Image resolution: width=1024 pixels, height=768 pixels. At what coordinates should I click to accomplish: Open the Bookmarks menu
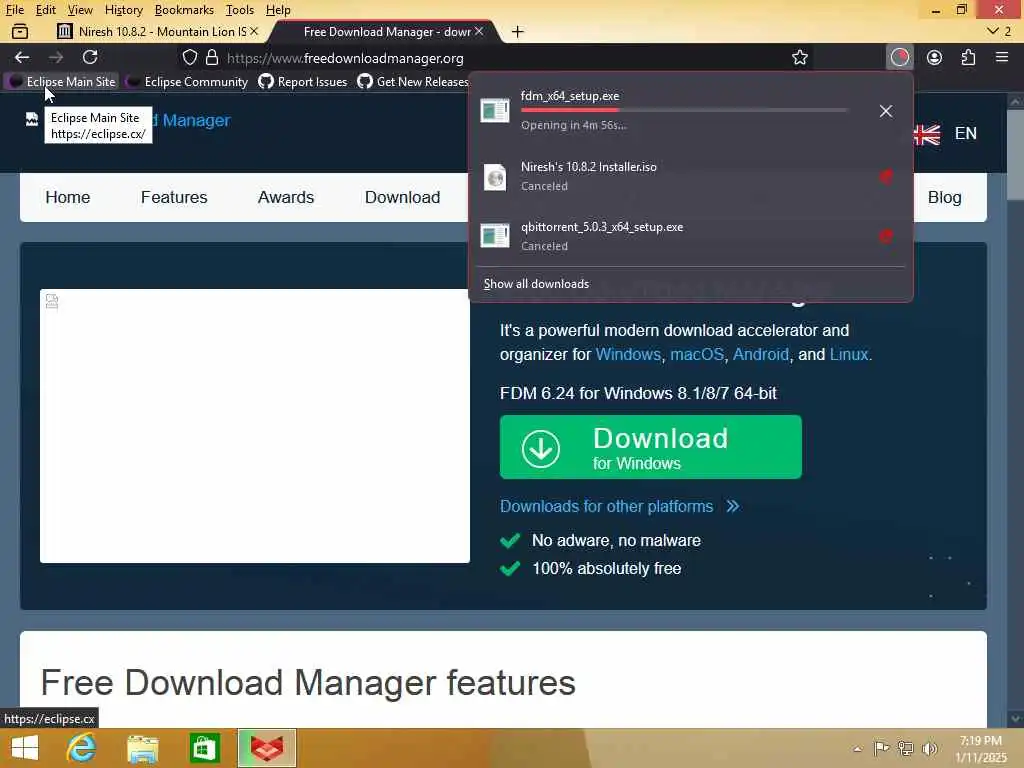(184, 10)
